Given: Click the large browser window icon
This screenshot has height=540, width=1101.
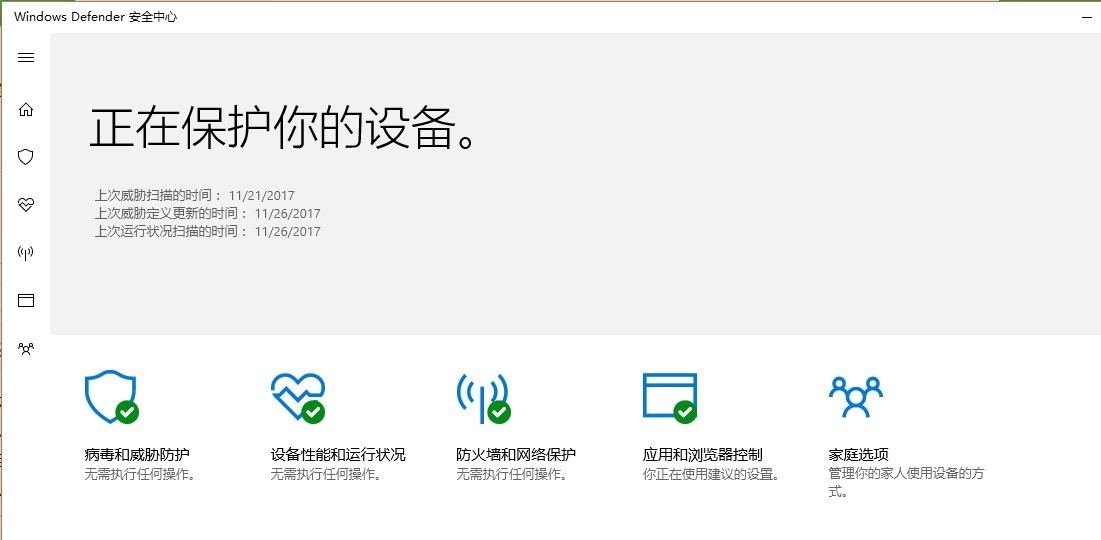Looking at the screenshot, I should click(670, 397).
